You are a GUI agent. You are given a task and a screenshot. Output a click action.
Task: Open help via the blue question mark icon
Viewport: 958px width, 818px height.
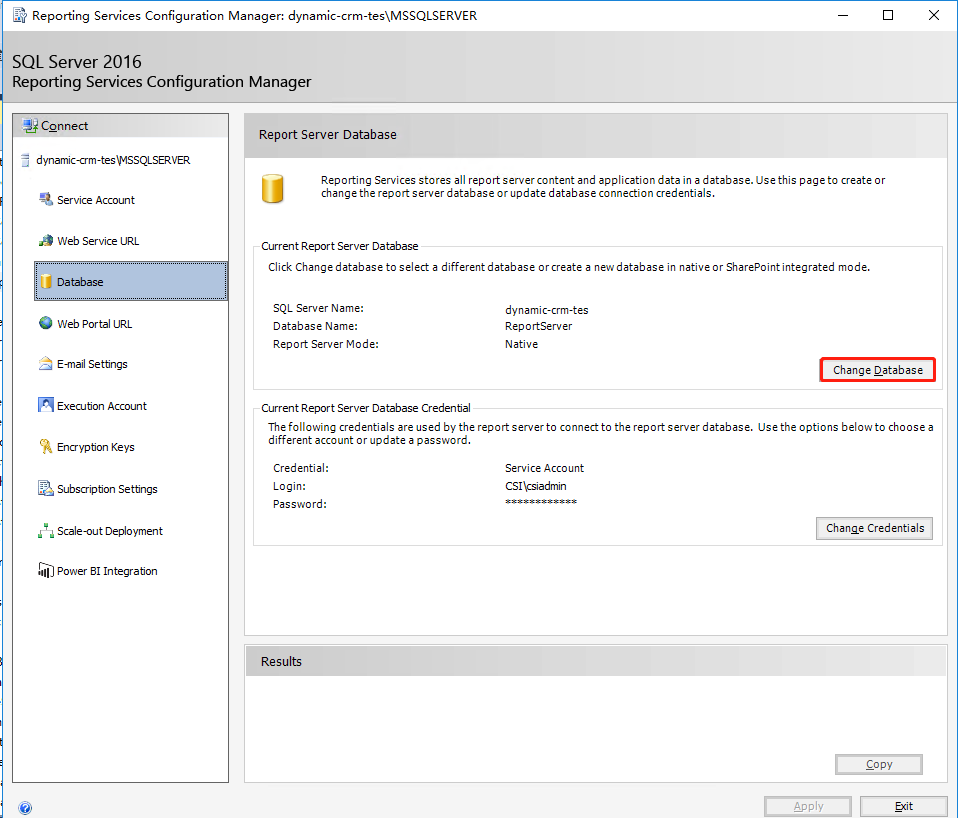[x=25, y=808]
